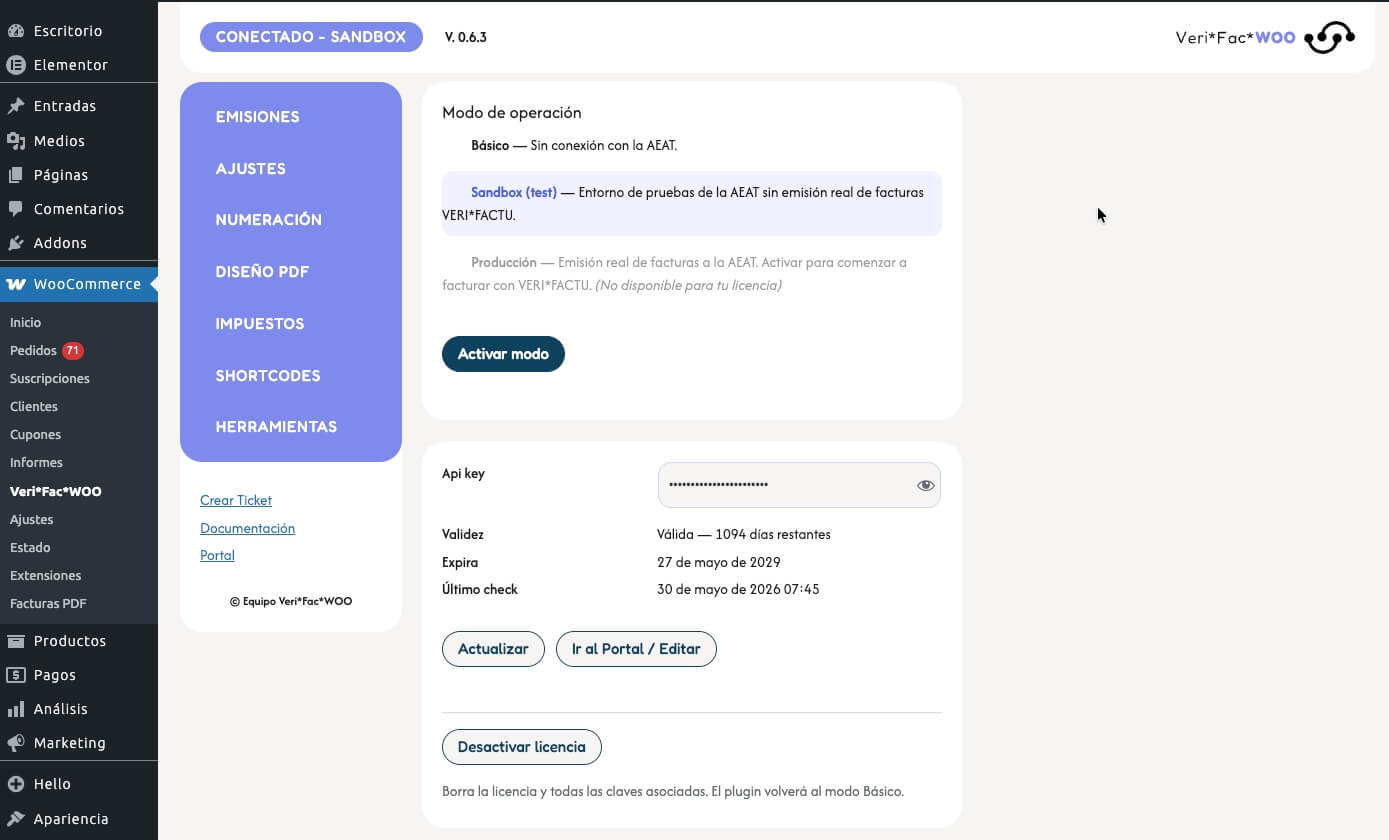Click the '© Equipo Veri*Fac*WOO' footer text
The width and height of the screenshot is (1389, 840).
pyautogui.click(x=291, y=602)
